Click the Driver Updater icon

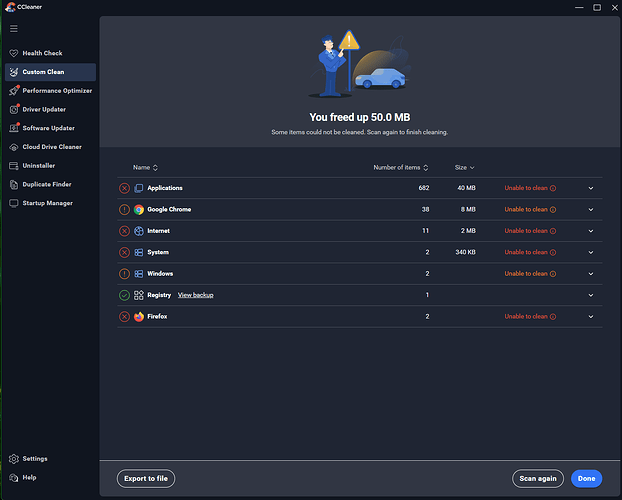(14, 109)
